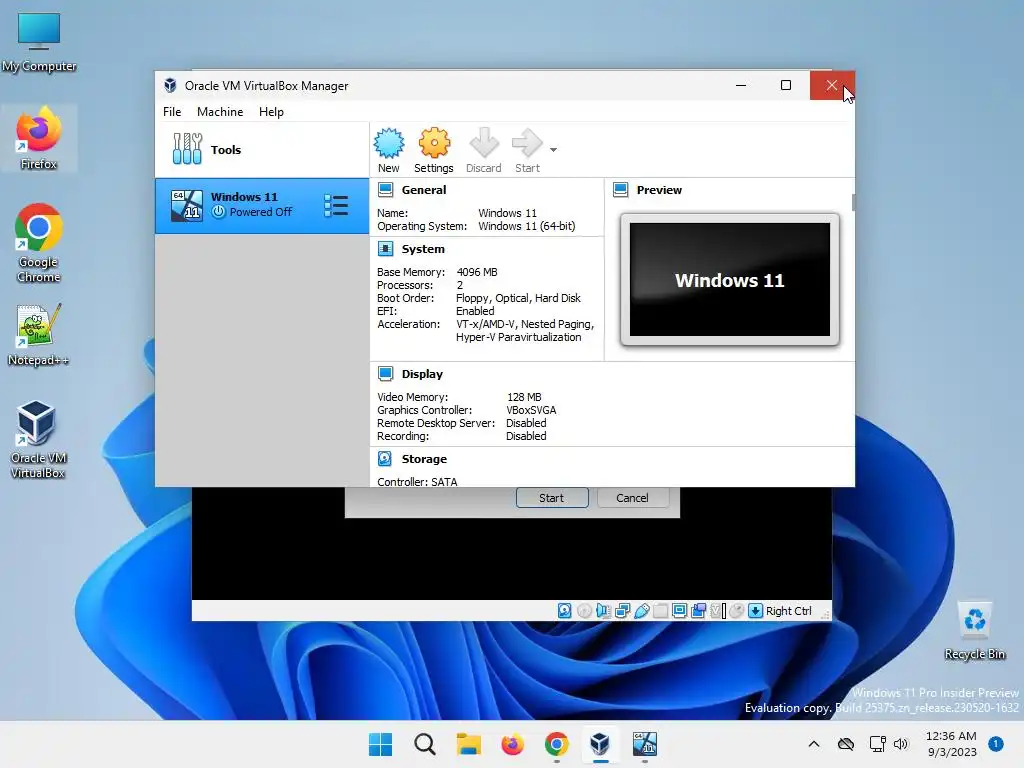Open the Firefox desktop shortcut
This screenshot has height=768, width=1024.
coord(39,138)
